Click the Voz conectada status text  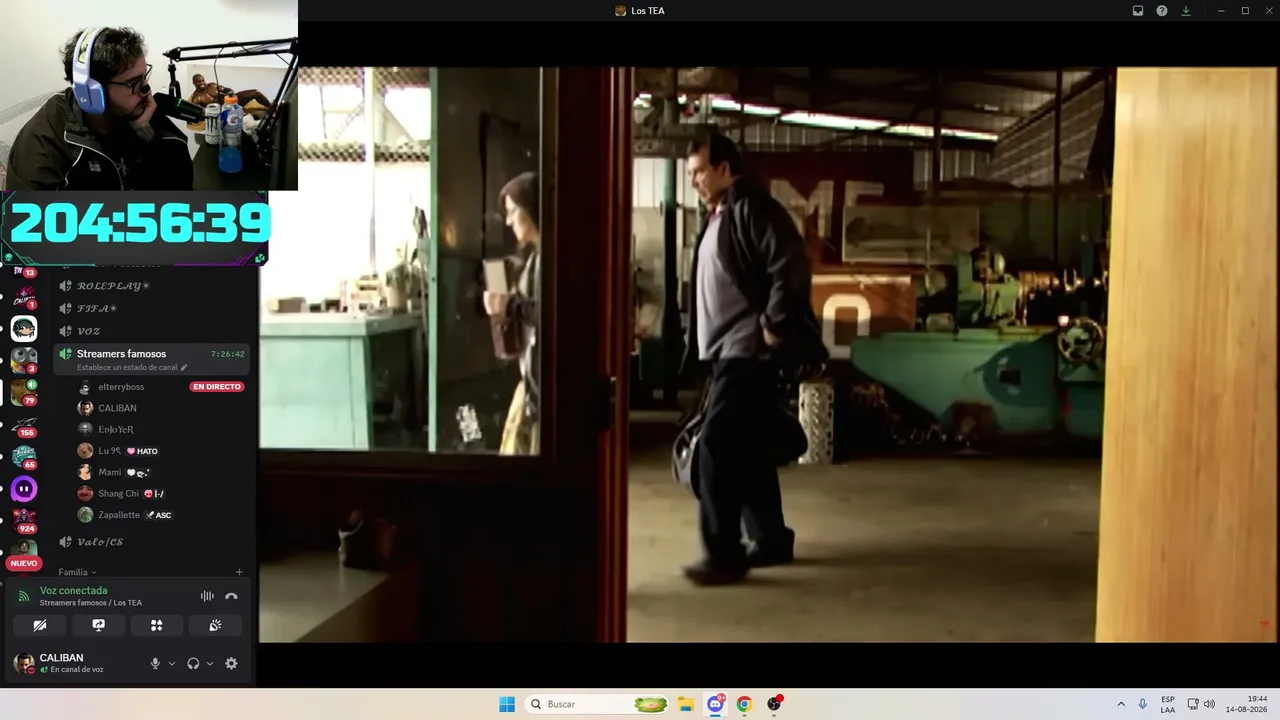click(73, 590)
